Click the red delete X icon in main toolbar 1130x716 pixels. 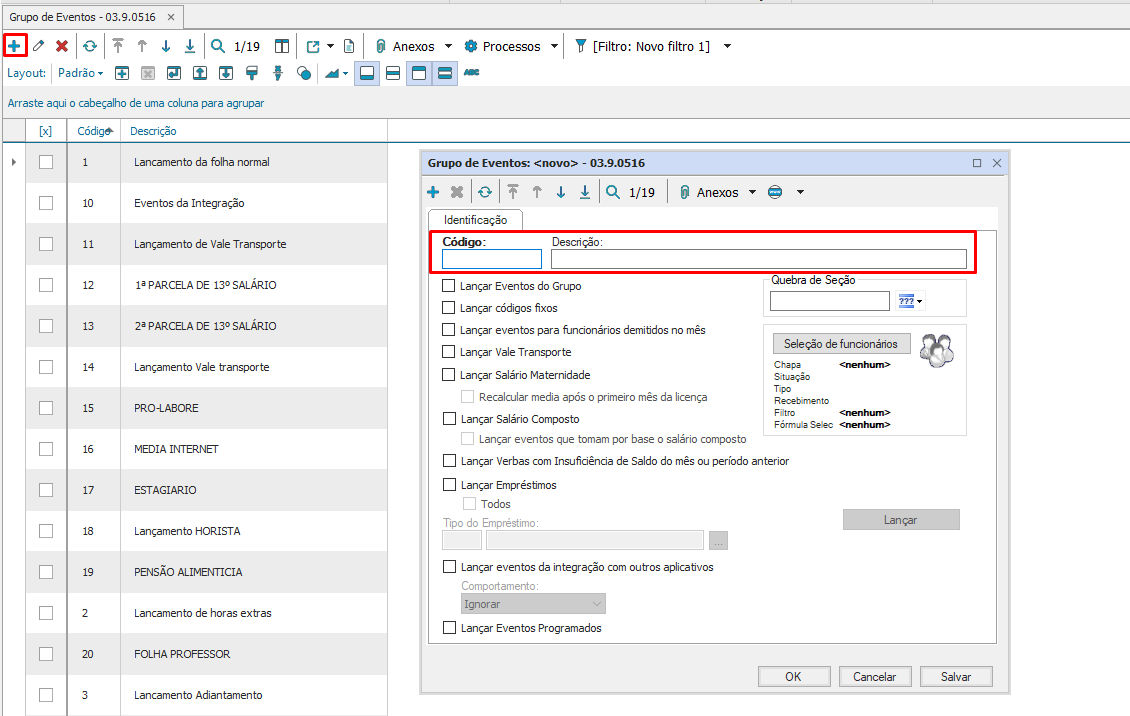(62, 46)
